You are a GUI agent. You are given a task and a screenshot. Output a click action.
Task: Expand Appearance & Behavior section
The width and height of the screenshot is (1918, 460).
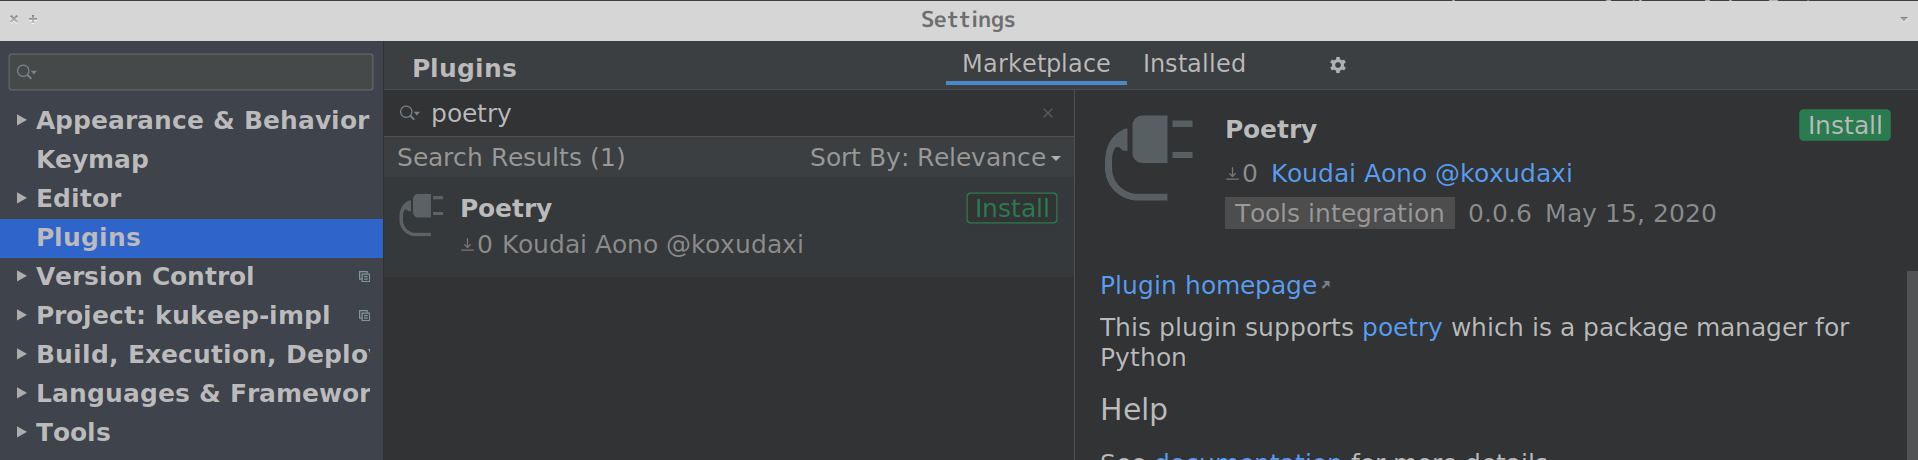pos(21,120)
